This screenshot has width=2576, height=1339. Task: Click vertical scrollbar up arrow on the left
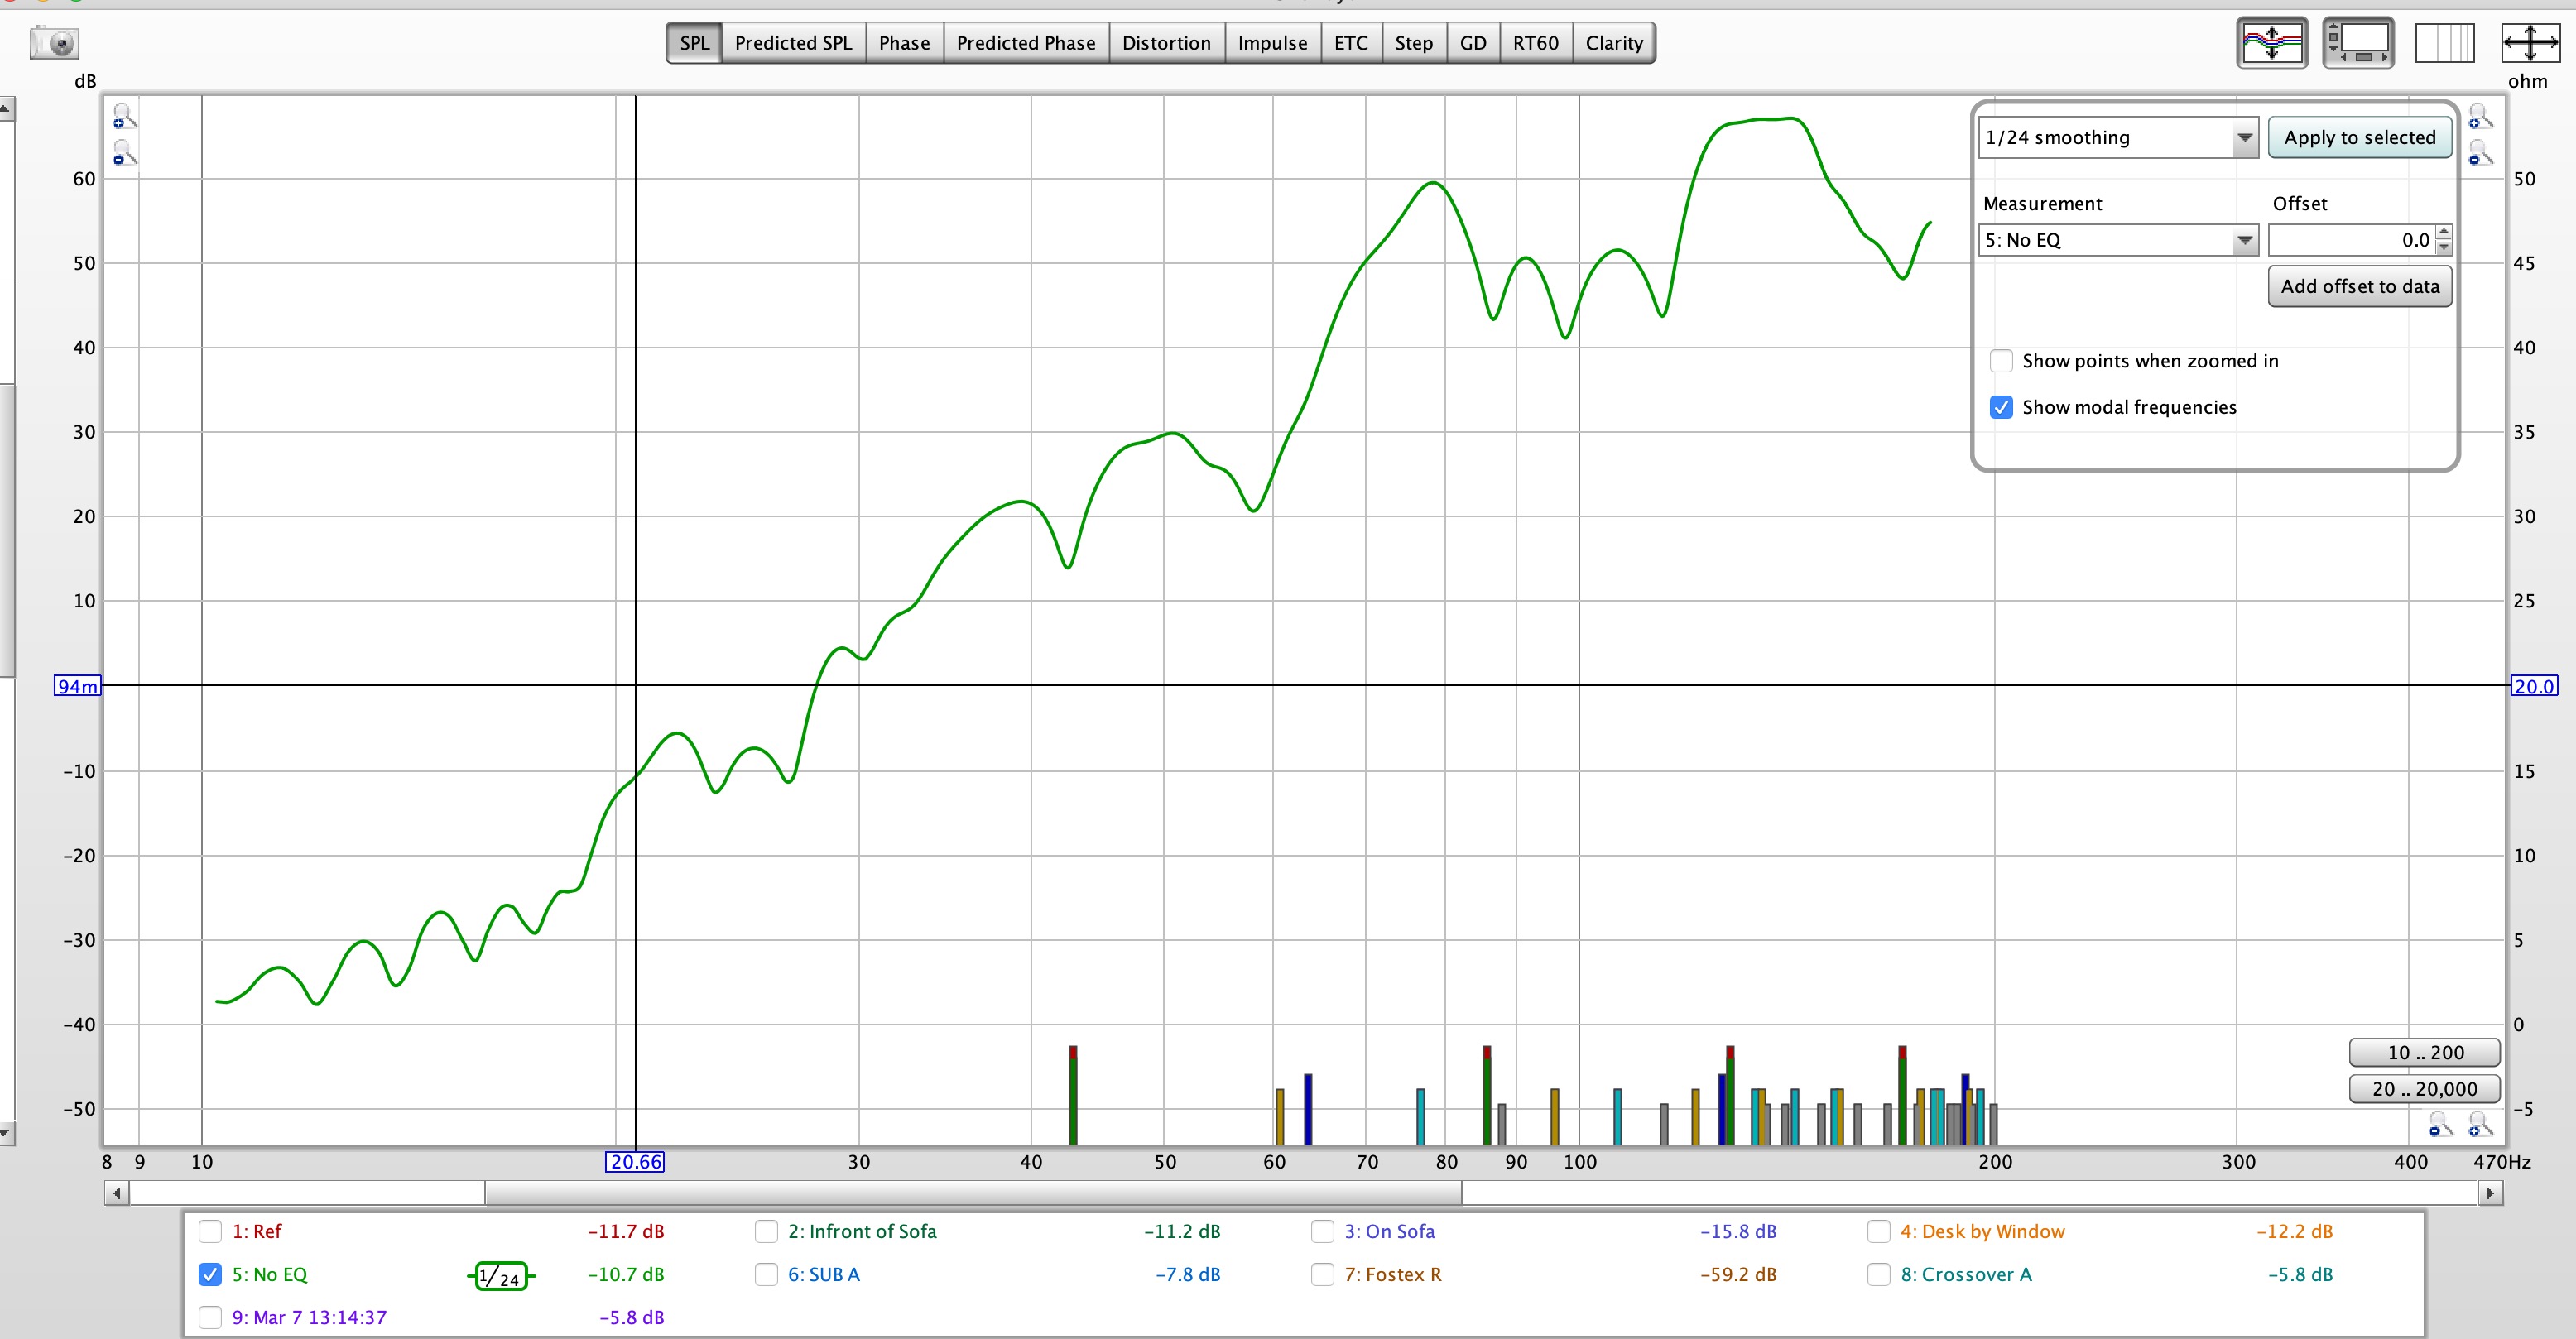[6, 109]
